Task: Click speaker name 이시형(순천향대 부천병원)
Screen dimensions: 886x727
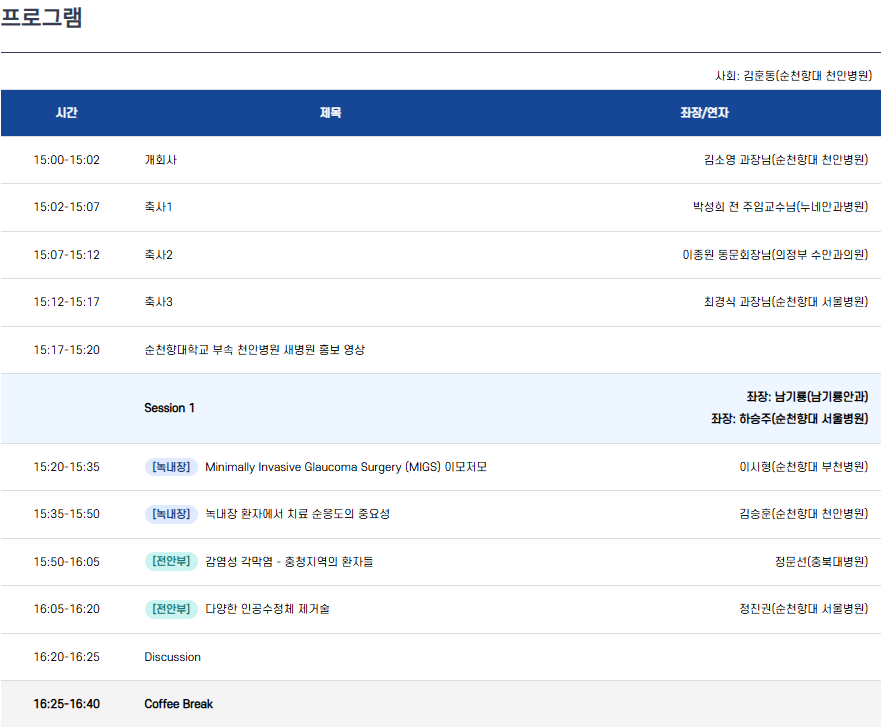Action: pos(803,467)
